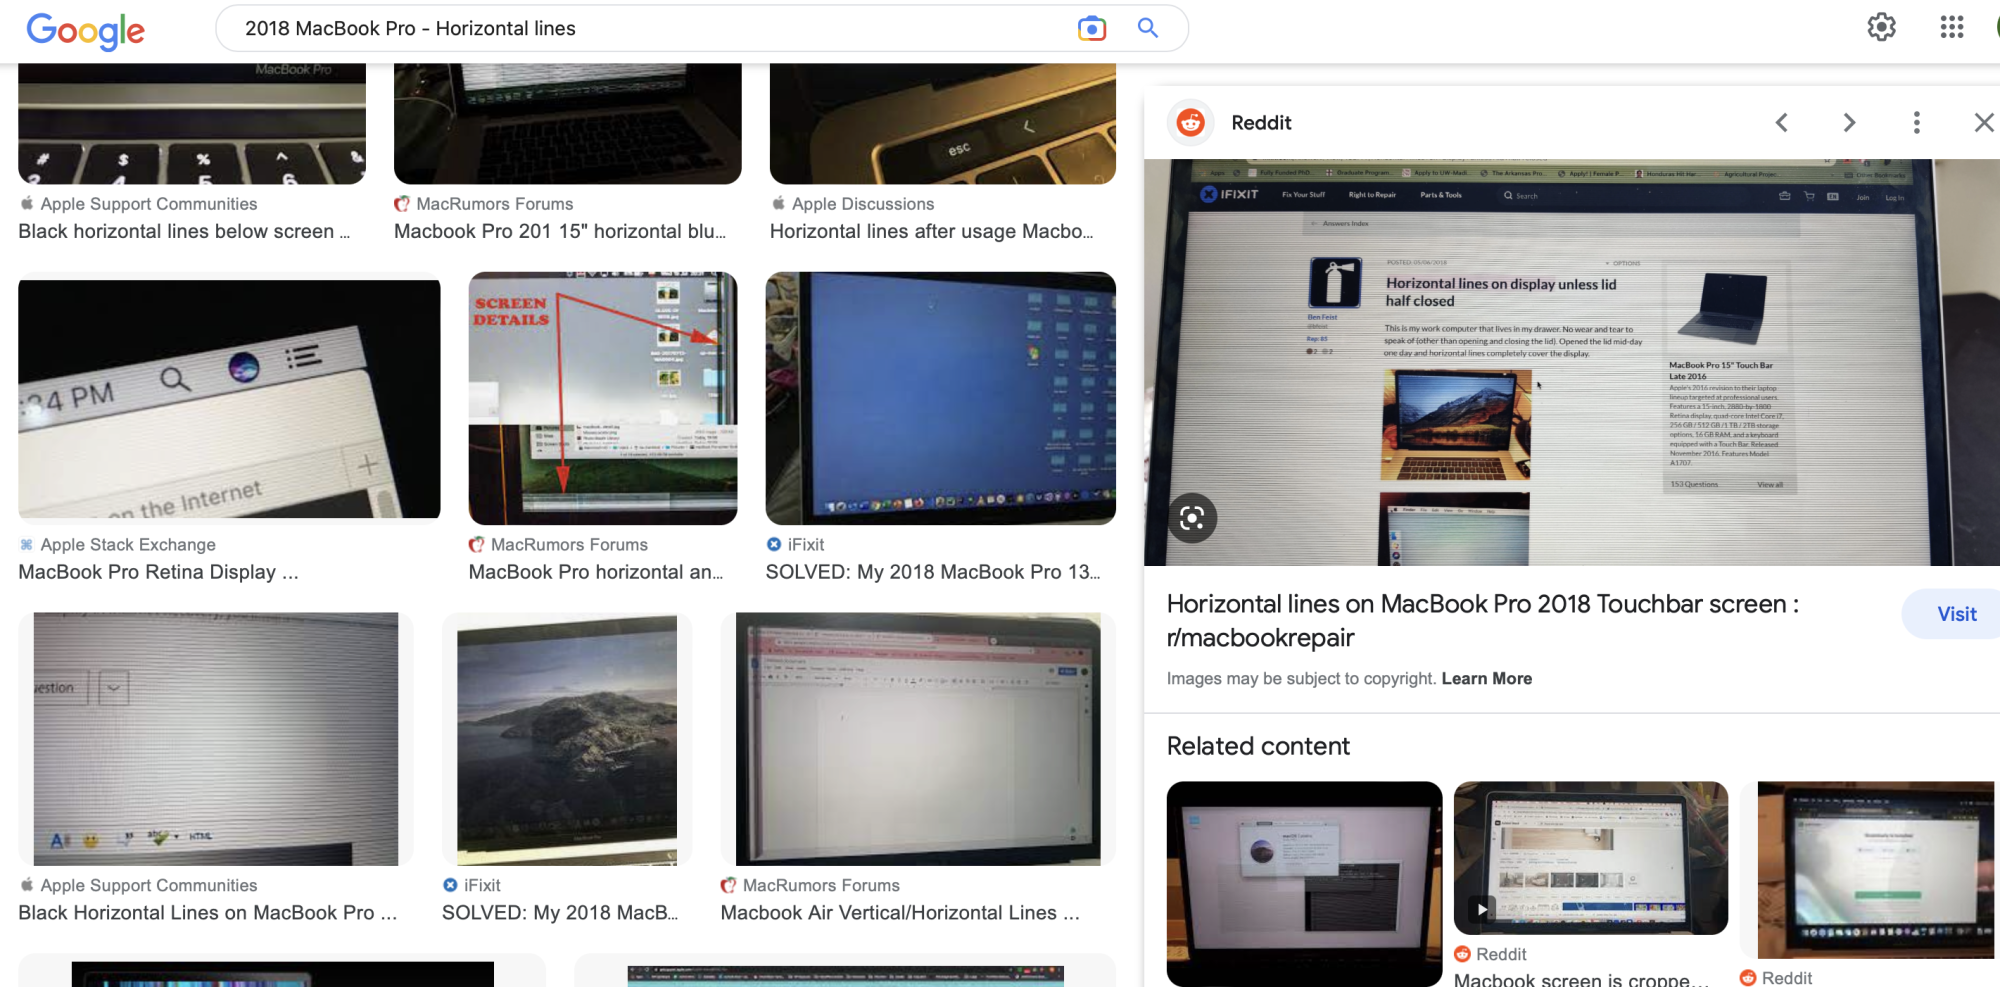
Task: Go to the Google homepage via logo
Action: (86, 30)
